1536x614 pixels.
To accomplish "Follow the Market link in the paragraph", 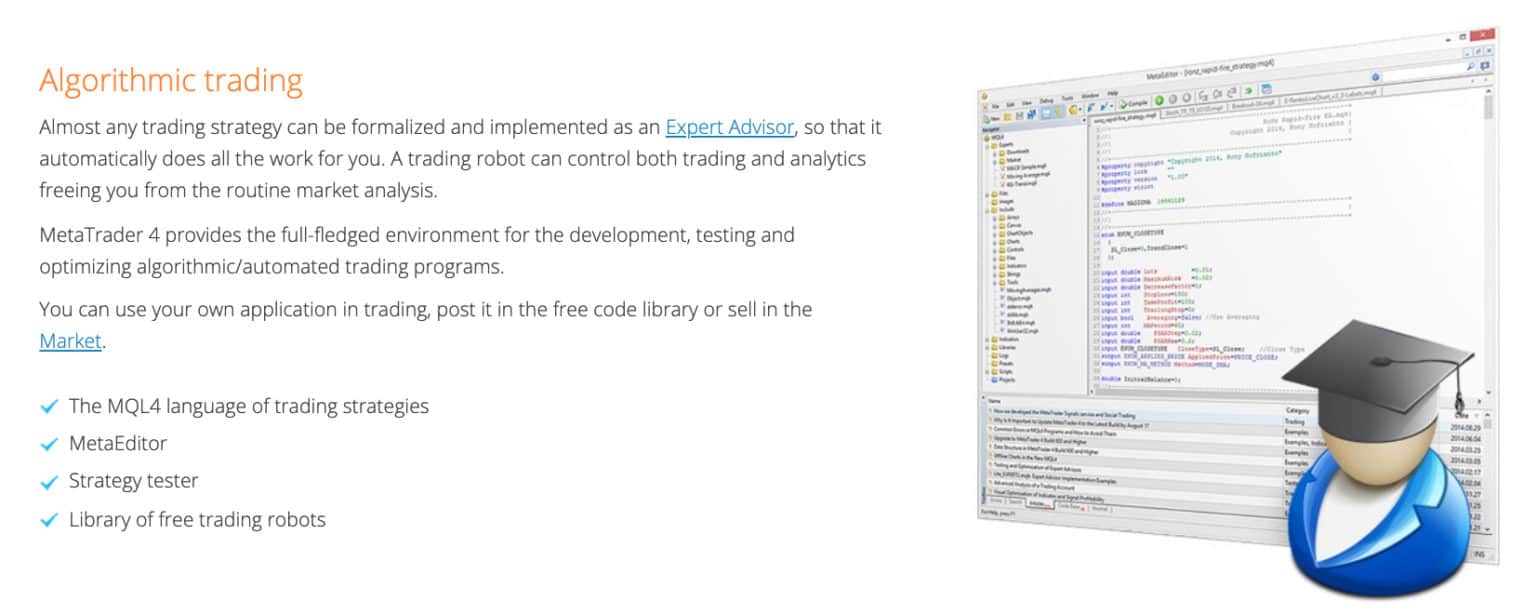I will (x=70, y=341).
